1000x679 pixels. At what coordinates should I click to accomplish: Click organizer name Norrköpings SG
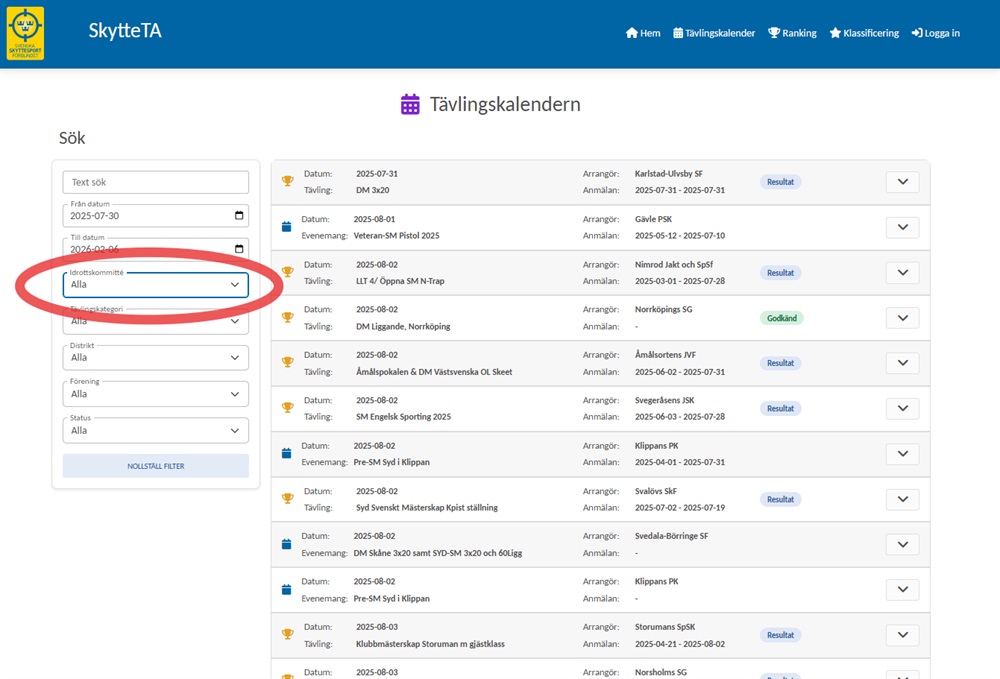663,309
